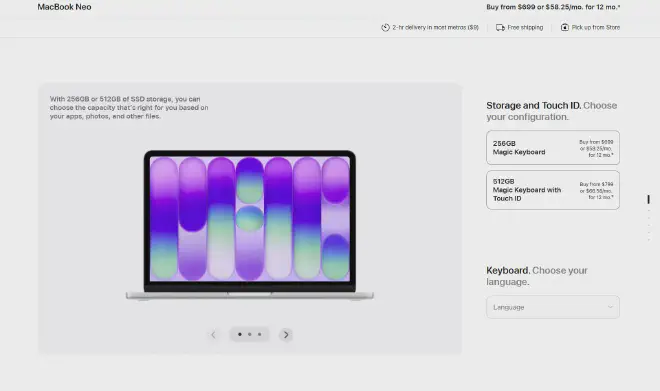Click the free shipping truck icon
The image size is (660, 391).
[x=500, y=27]
